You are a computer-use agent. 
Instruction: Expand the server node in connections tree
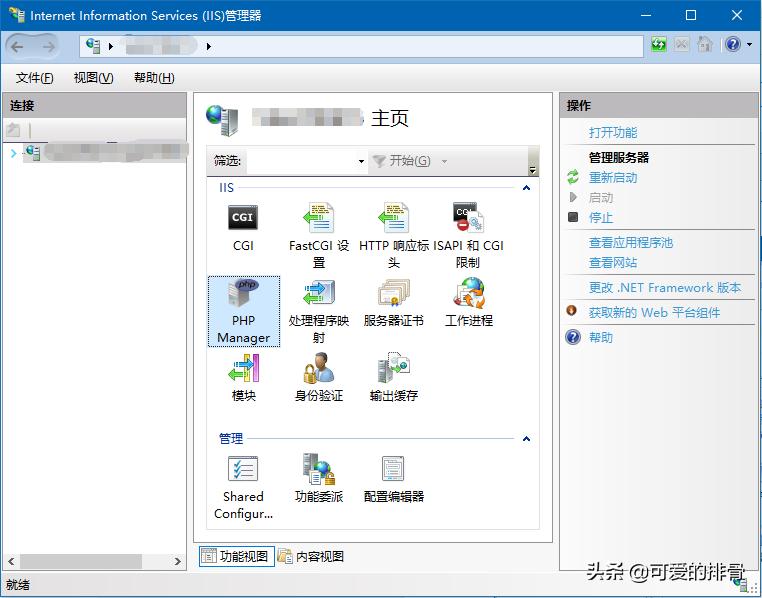point(13,154)
